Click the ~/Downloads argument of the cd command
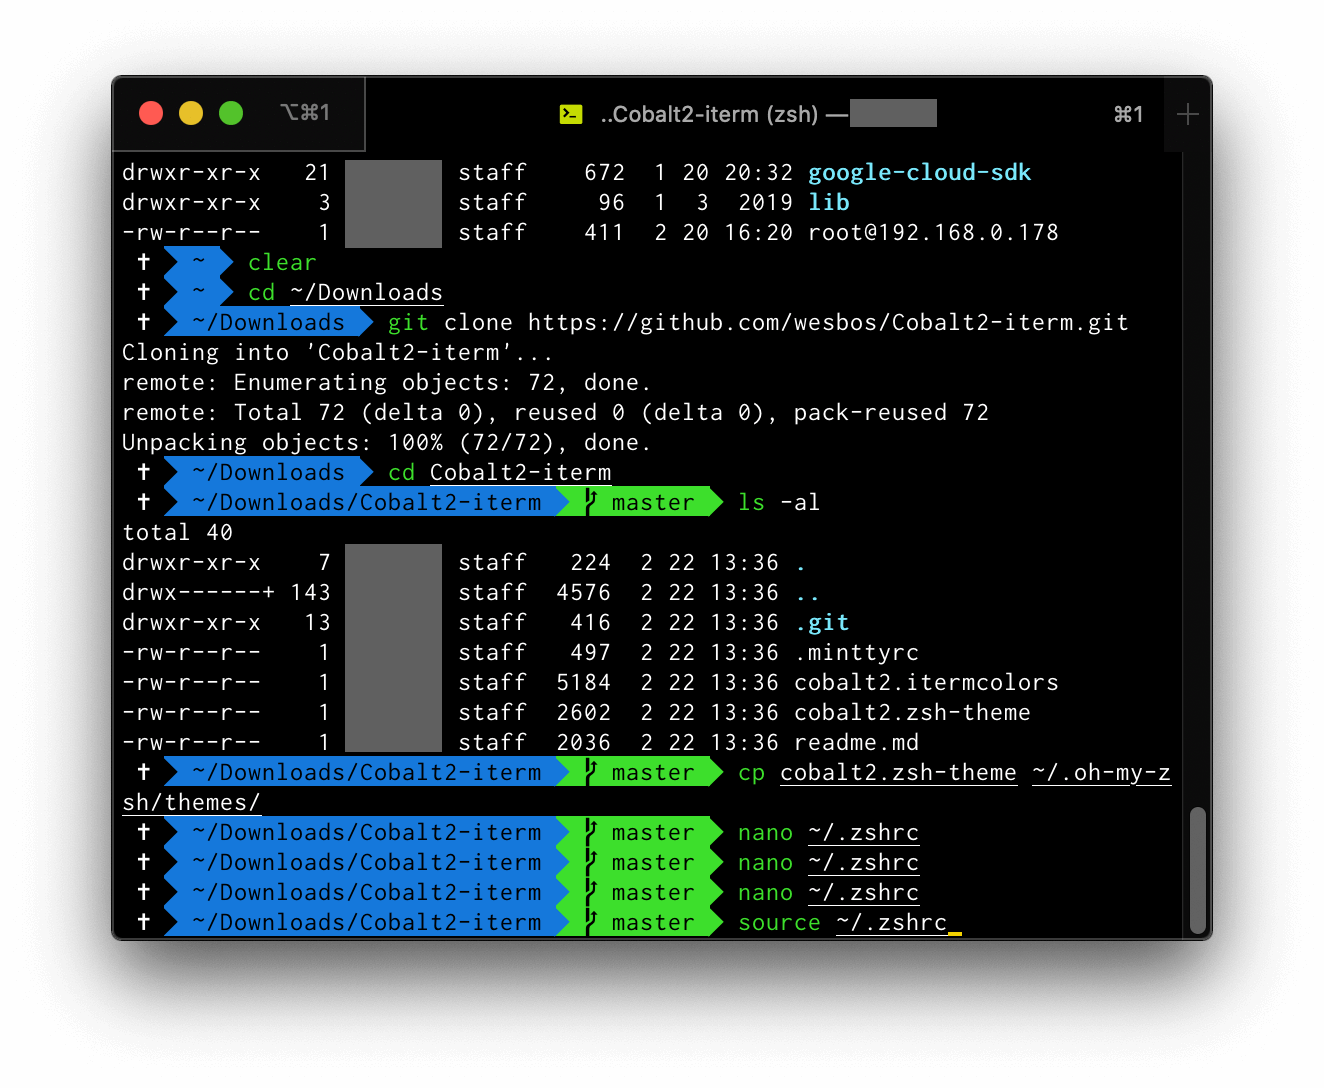The height and width of the screenshot is (1088, 1324). tap(366, 293)
